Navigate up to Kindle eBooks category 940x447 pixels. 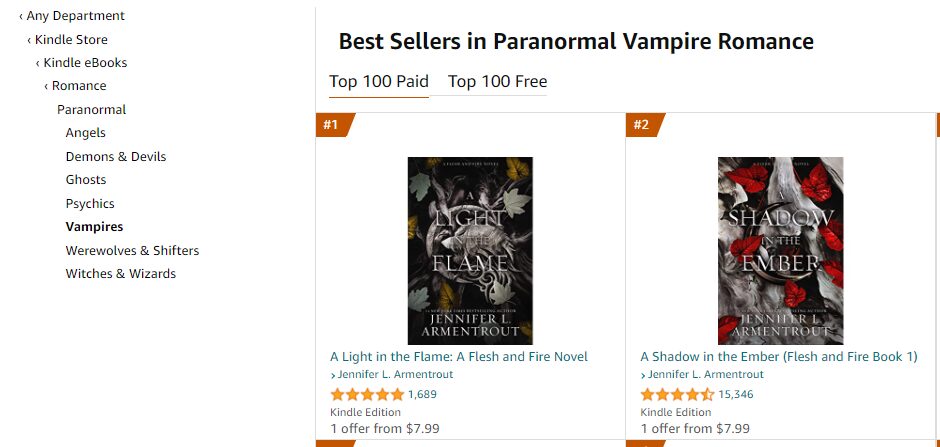click(x=82, y=62)
